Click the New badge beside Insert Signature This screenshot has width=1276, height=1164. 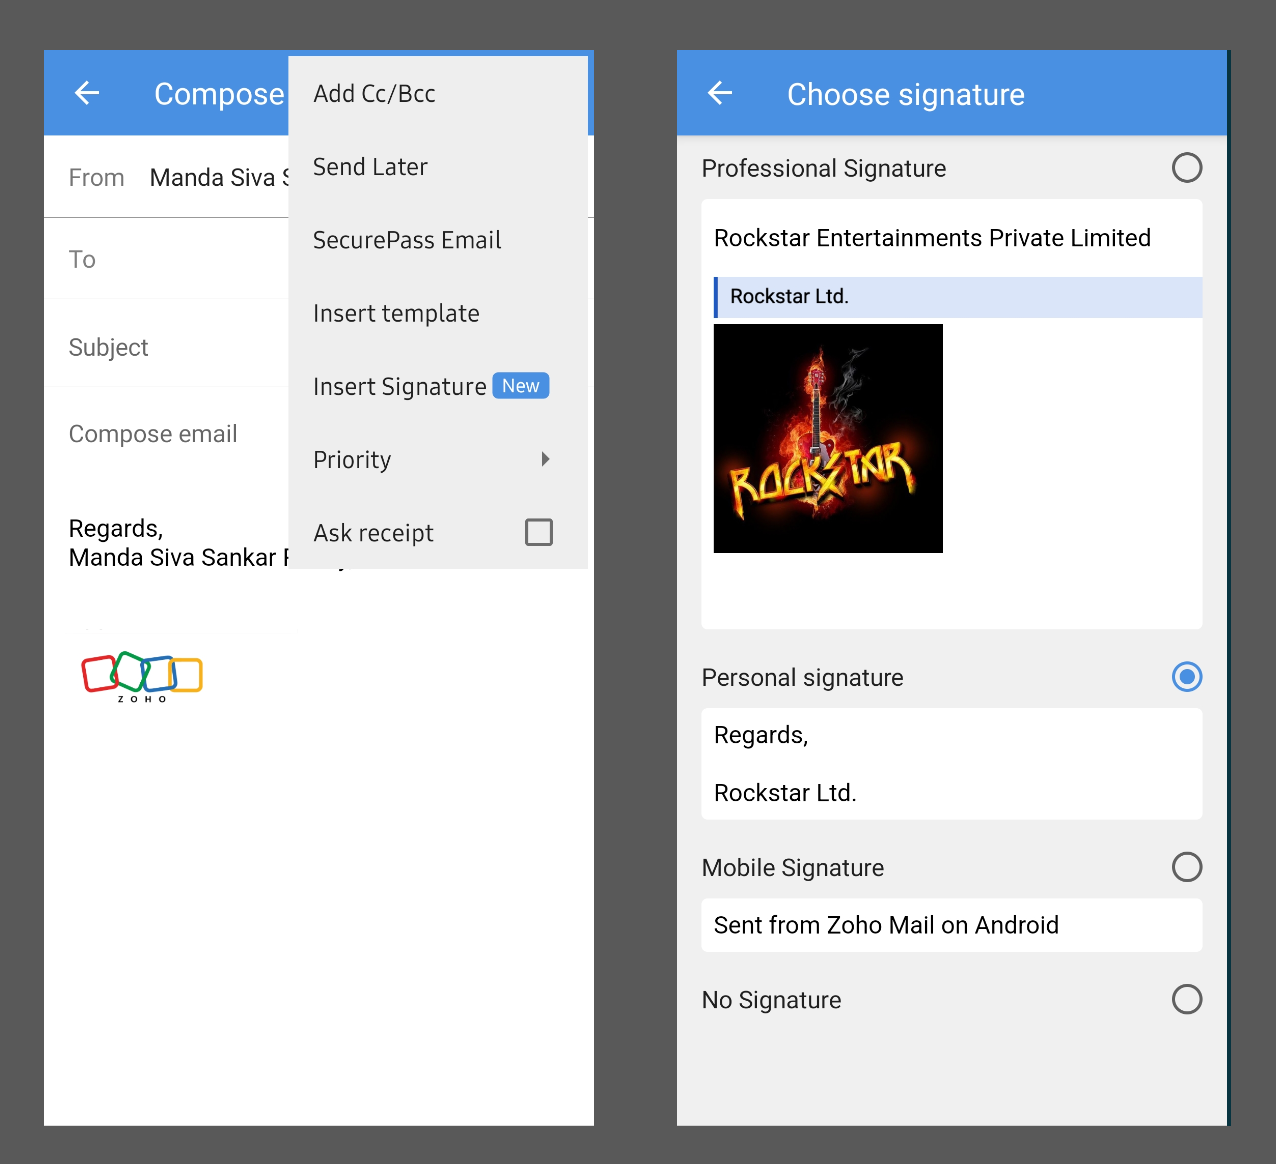[521, 386]
